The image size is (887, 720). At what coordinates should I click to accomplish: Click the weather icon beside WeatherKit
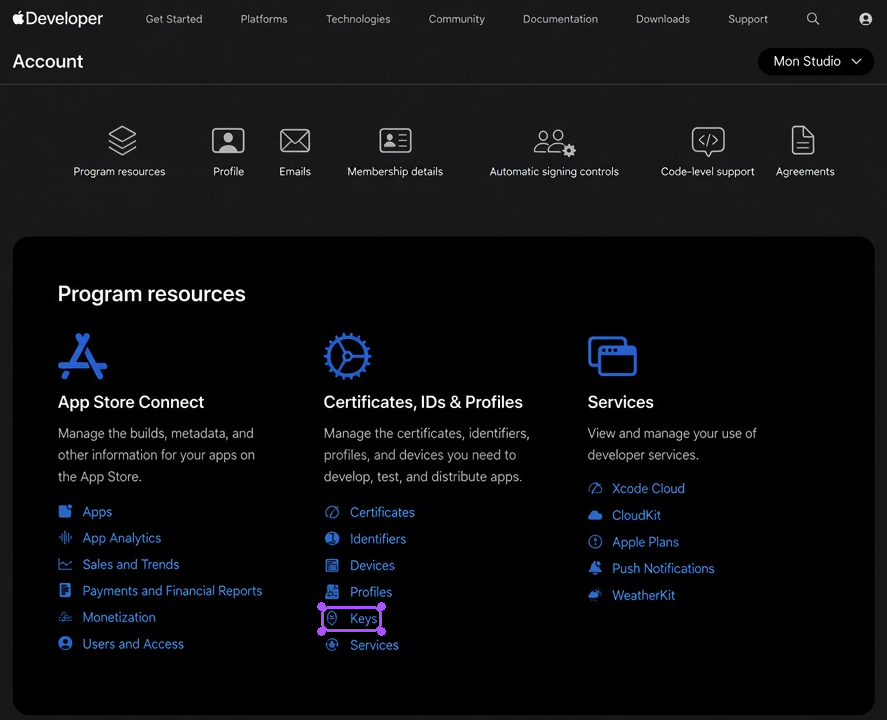pos(595,595)
